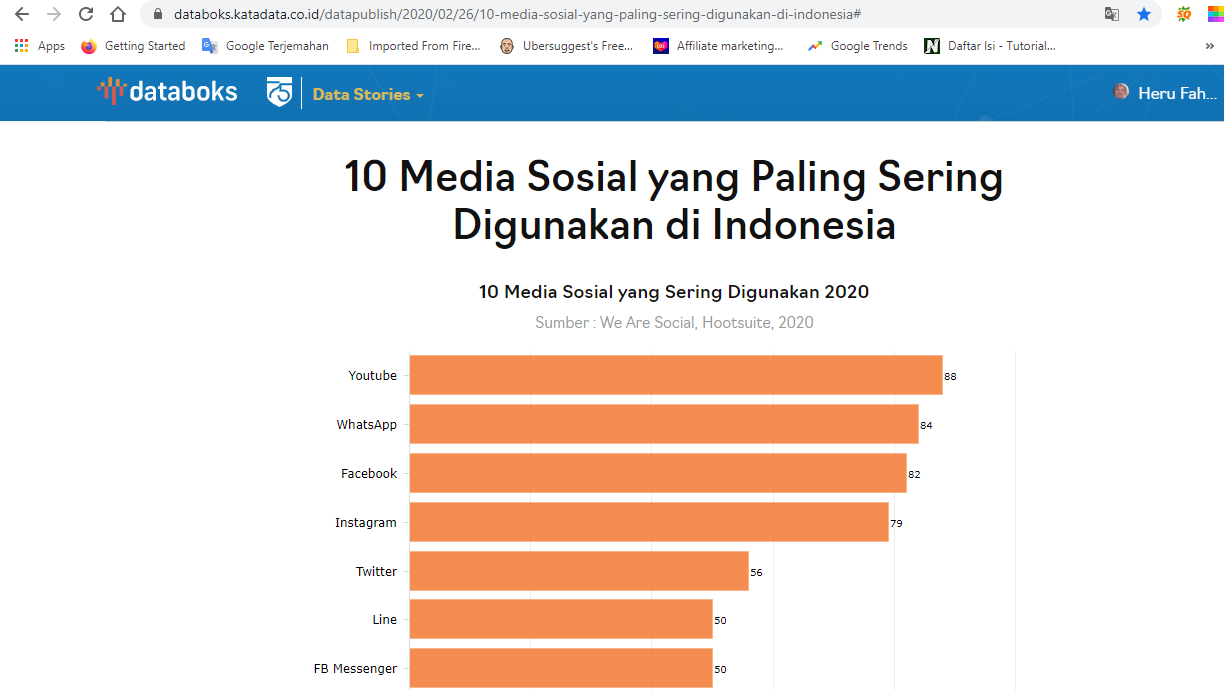This screenshot has height=690, width=1224.
Task: Reload the page with the refresh icon
Action: [x=85, y=16]
